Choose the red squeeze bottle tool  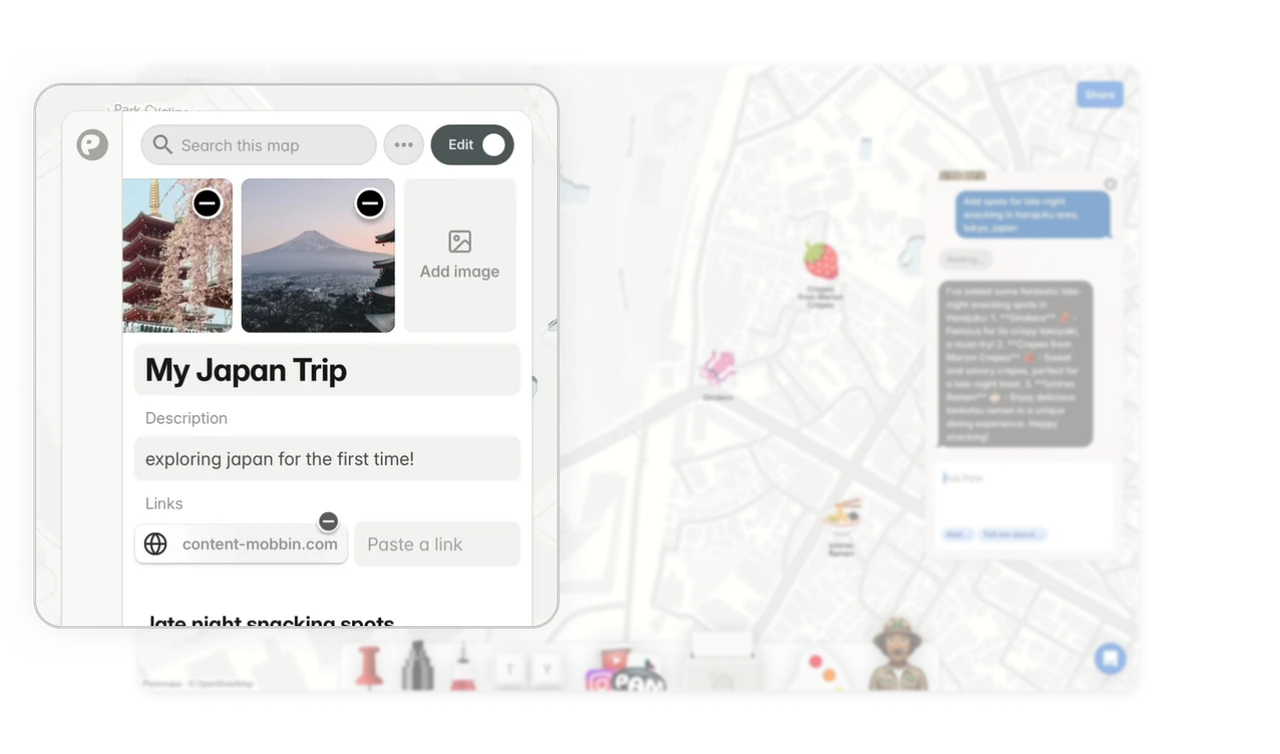click(463, 668)
